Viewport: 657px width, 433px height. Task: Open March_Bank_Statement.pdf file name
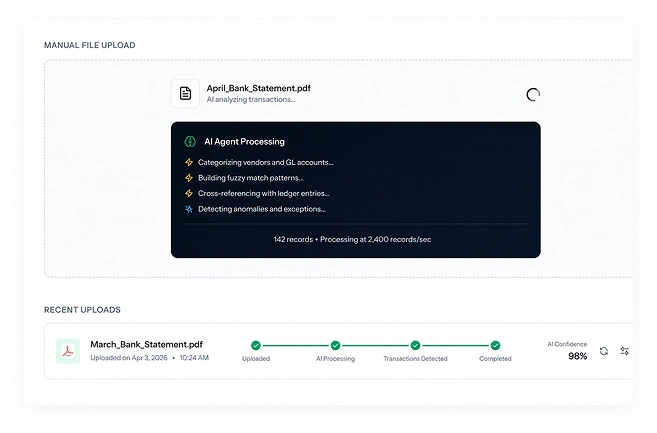[147, 345]
